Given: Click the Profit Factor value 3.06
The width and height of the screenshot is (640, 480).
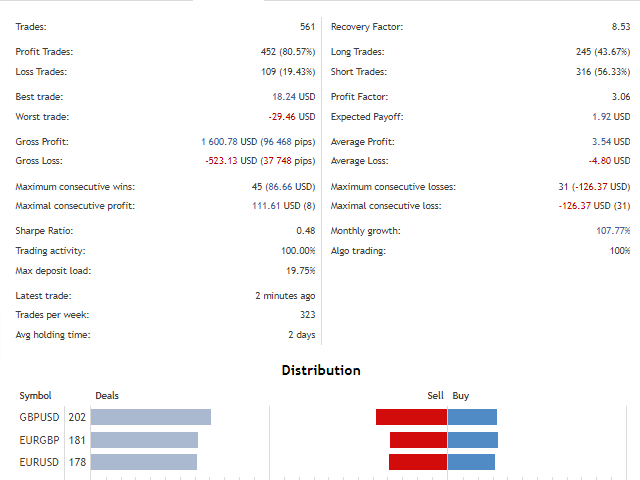Looking at the screenshot, I should click(x=620, y=97).
